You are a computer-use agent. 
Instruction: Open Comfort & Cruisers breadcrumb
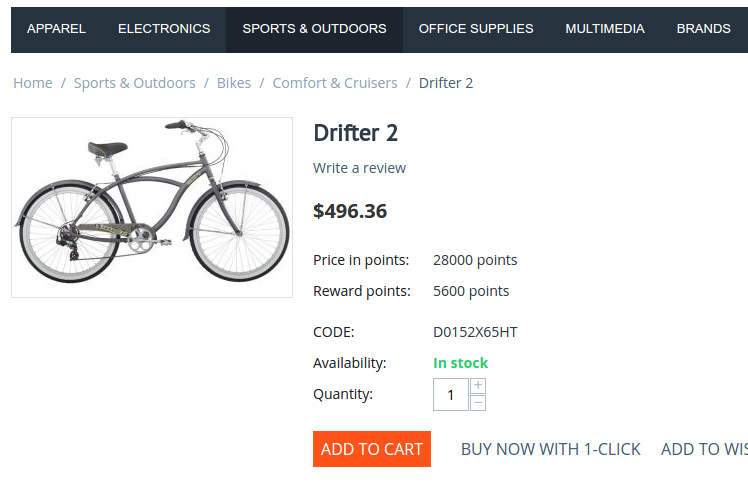tap(335, 83)
